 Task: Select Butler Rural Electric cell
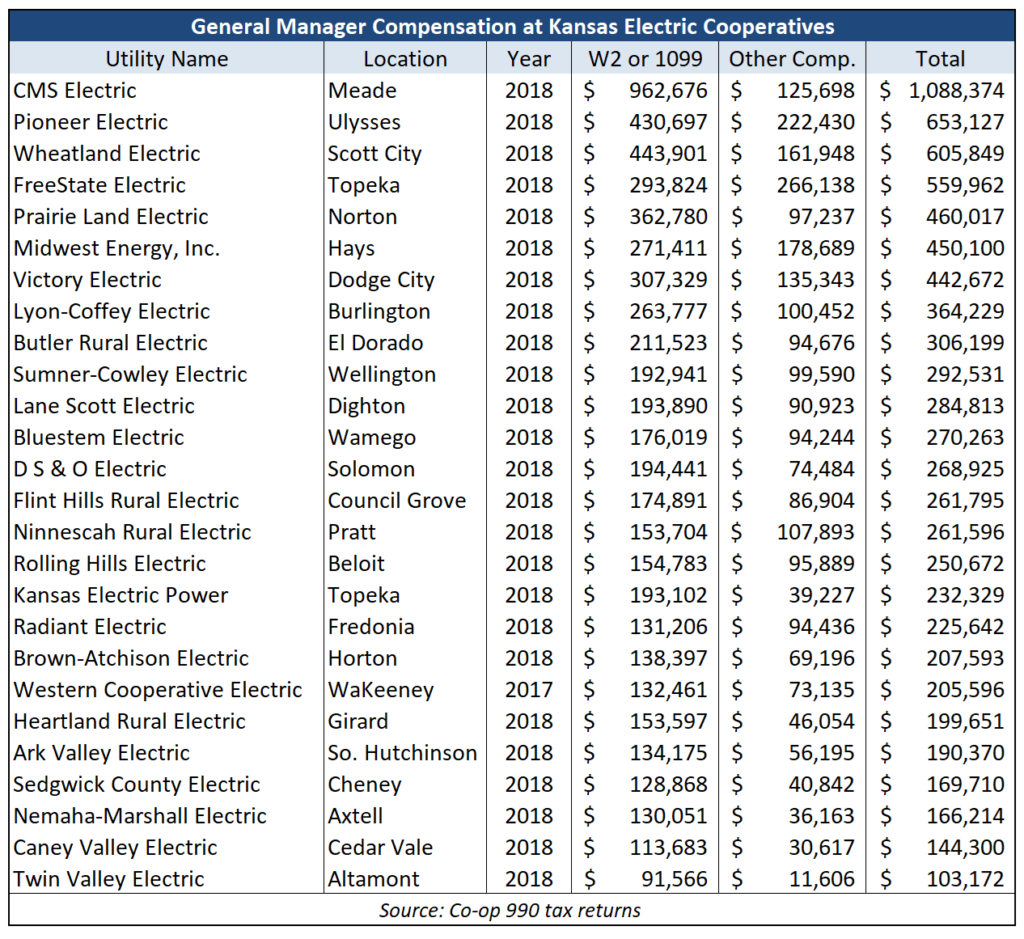point(110,343)
